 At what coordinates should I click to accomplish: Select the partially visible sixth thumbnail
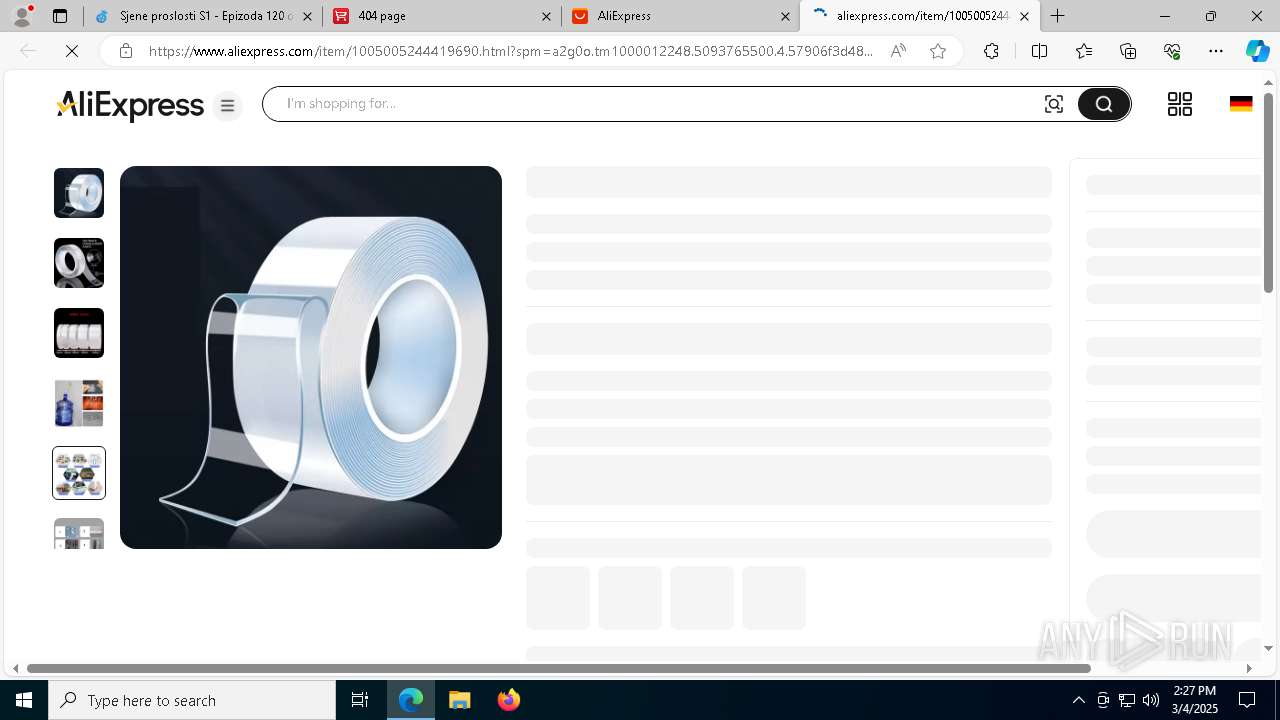click(x=79, y=533)
